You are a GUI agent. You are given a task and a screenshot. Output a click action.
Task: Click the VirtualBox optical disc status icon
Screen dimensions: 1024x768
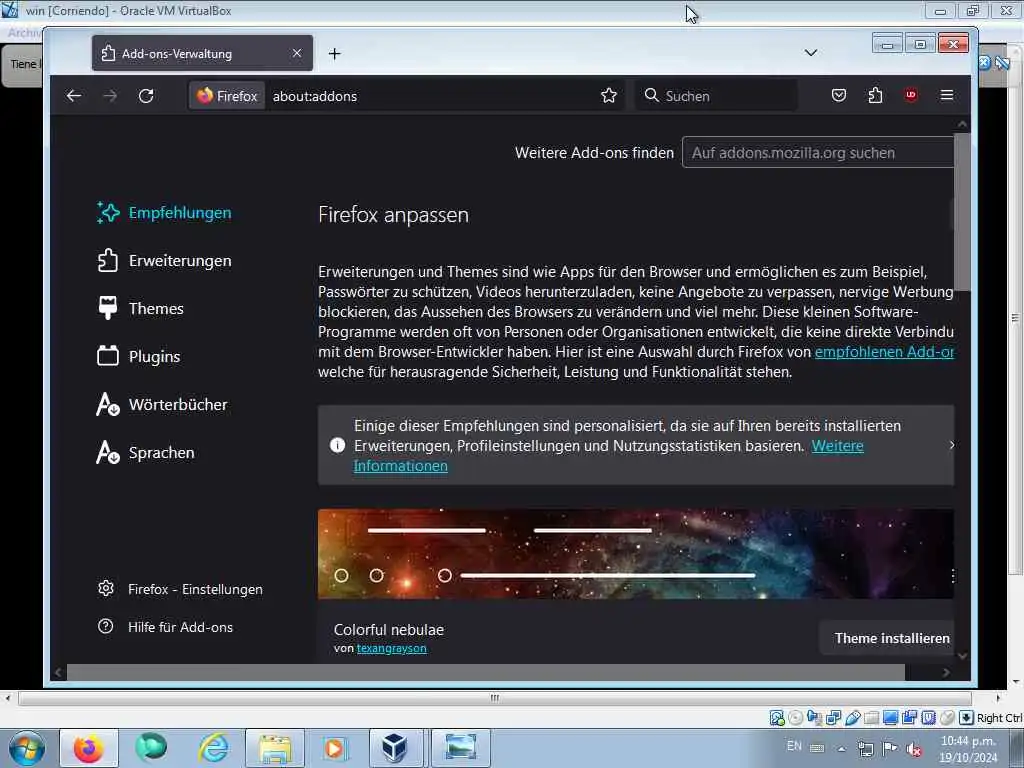(x=795, y=718)
